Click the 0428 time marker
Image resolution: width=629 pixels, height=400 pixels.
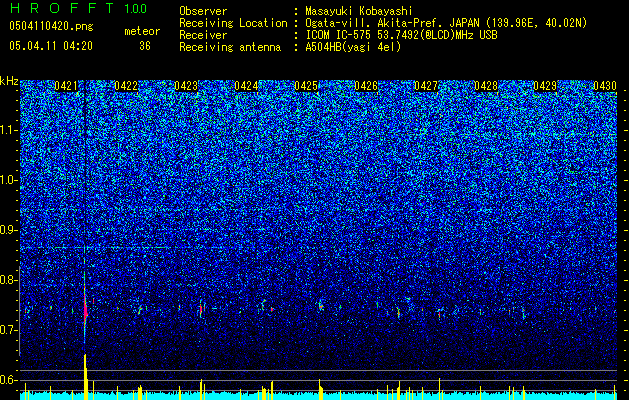486,86
